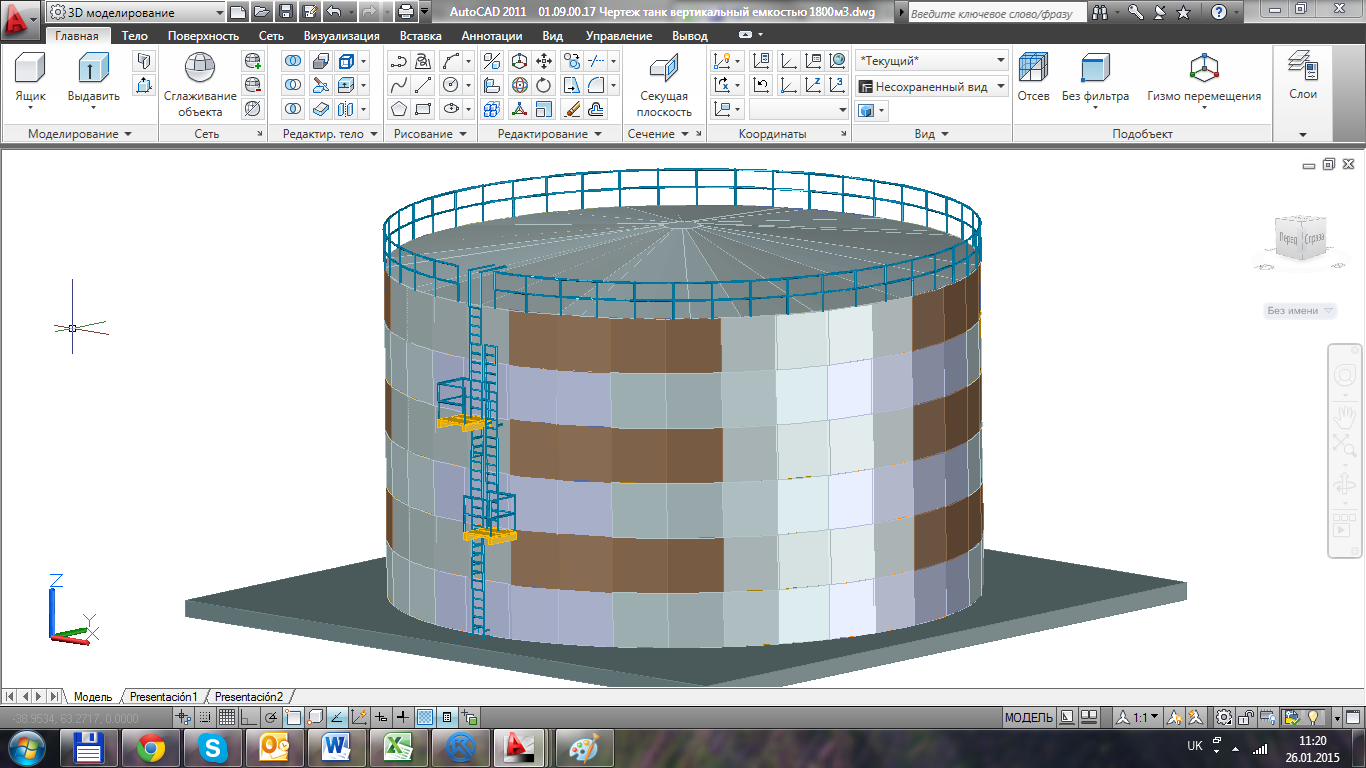This screenshot has width=1366, height=768.
Task: Toggle Lineweight display in status bar
Action: (403, 717)
